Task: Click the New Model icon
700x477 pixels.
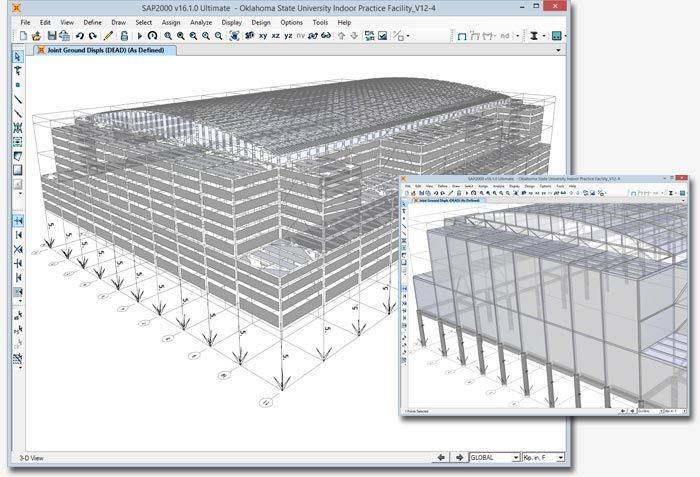Action: (x=23, y=36)
